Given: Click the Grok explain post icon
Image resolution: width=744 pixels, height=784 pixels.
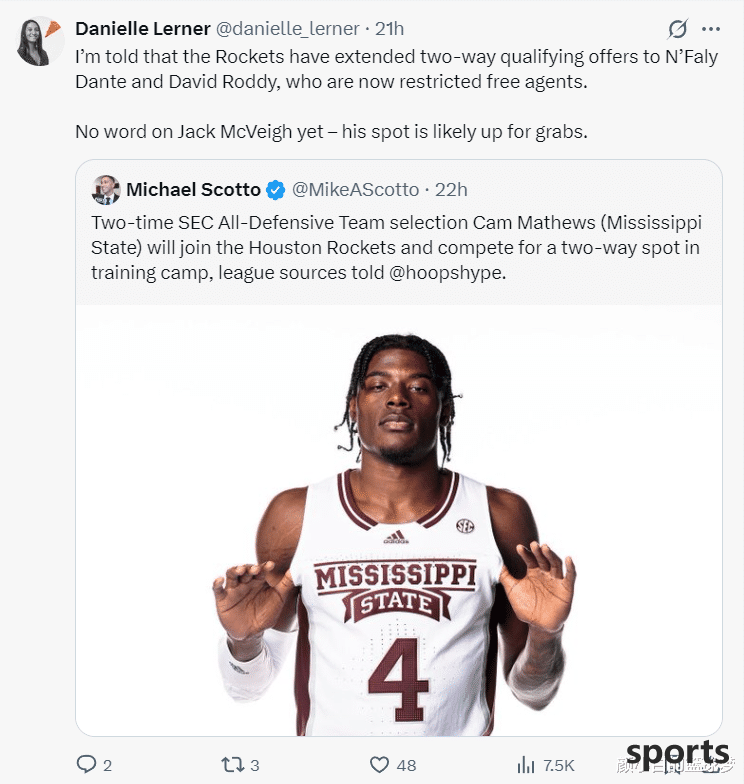Looking at the screenshot, I should pyautogui.click(x=678, y=29).
